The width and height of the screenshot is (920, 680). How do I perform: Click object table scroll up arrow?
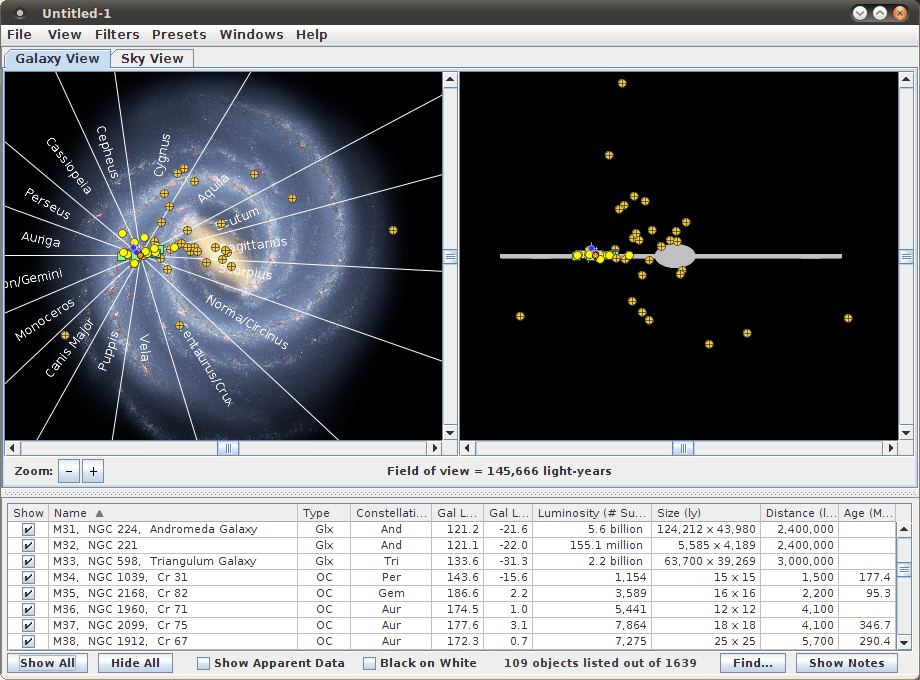click(x=904, y=529)
